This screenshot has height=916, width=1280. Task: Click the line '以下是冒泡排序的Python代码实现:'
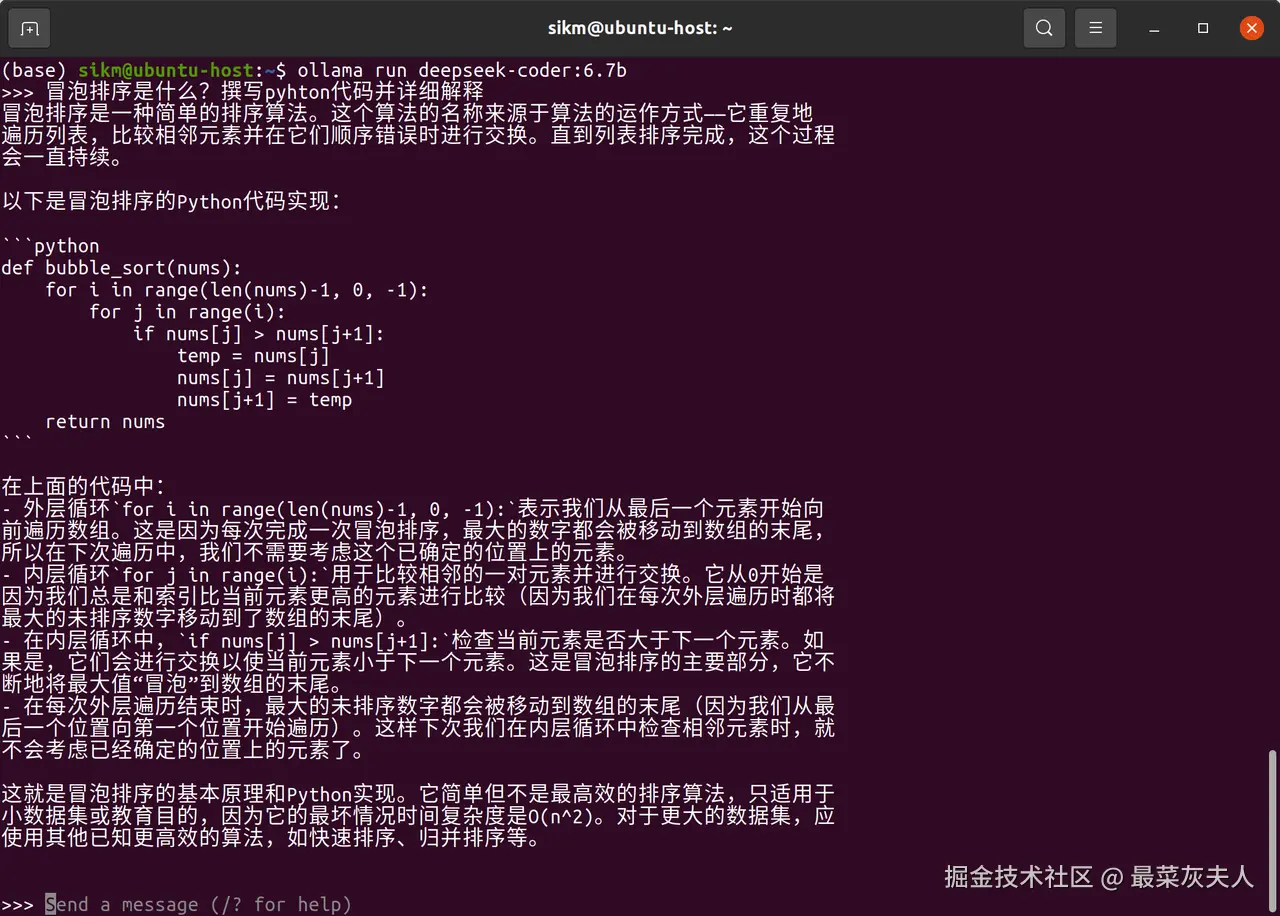tap(171, 202)
